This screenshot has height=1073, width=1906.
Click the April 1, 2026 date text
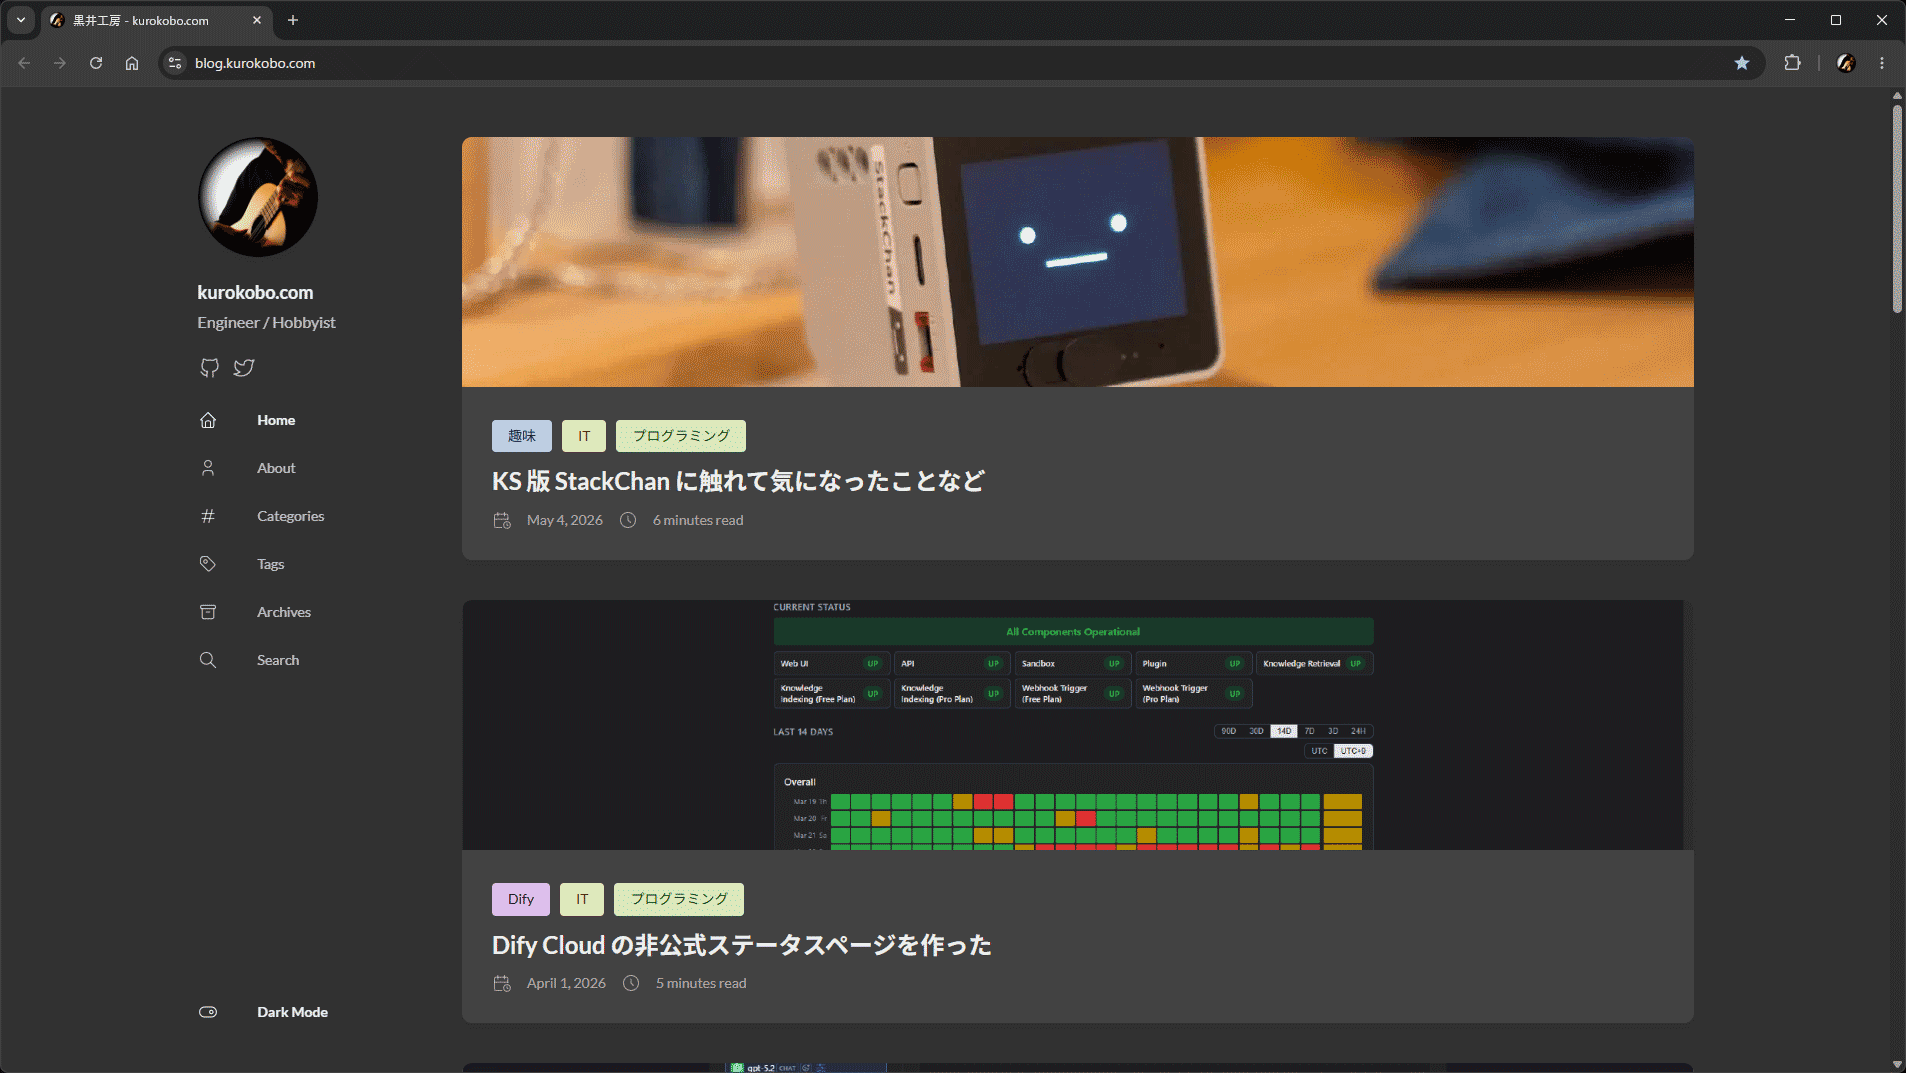[566, 983]
